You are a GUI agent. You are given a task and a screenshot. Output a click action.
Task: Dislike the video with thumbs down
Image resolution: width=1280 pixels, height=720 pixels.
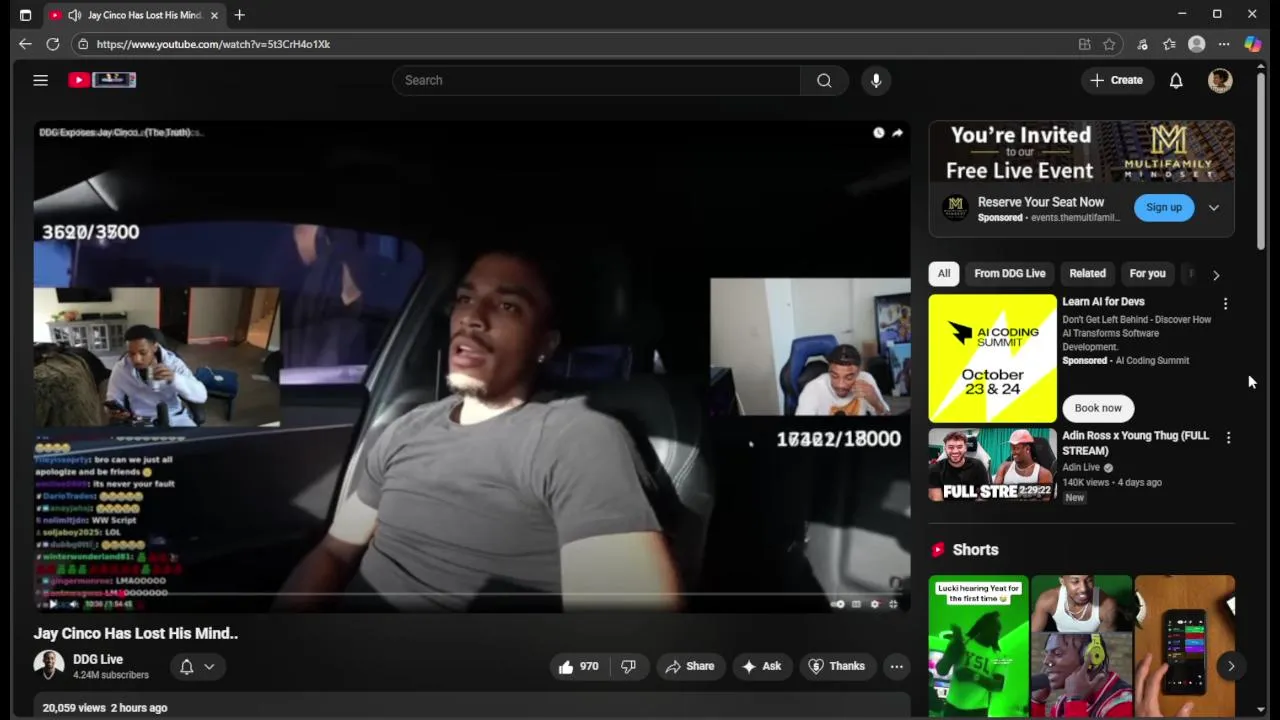tap(628, 666)
